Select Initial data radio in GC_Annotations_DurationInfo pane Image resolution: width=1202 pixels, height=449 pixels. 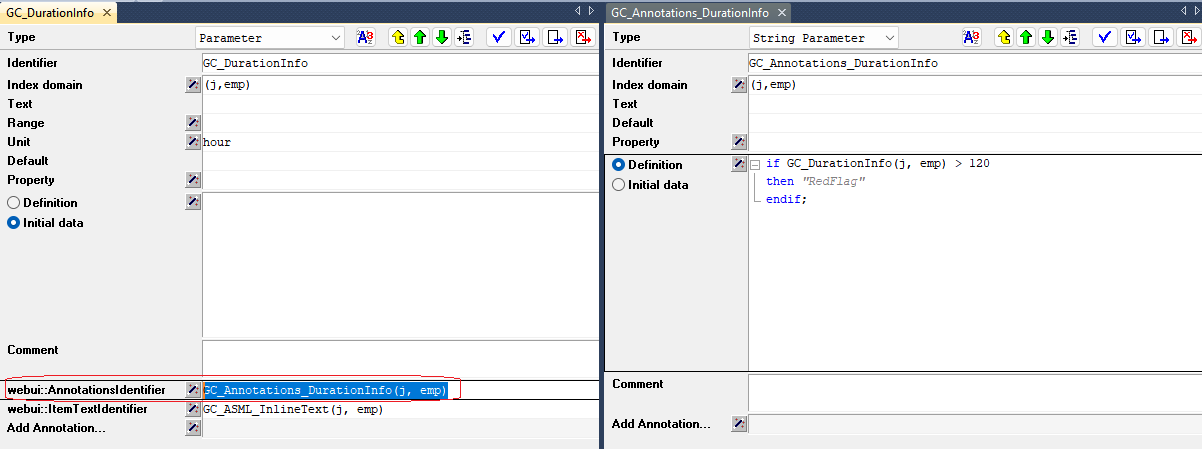pos(619,185)
